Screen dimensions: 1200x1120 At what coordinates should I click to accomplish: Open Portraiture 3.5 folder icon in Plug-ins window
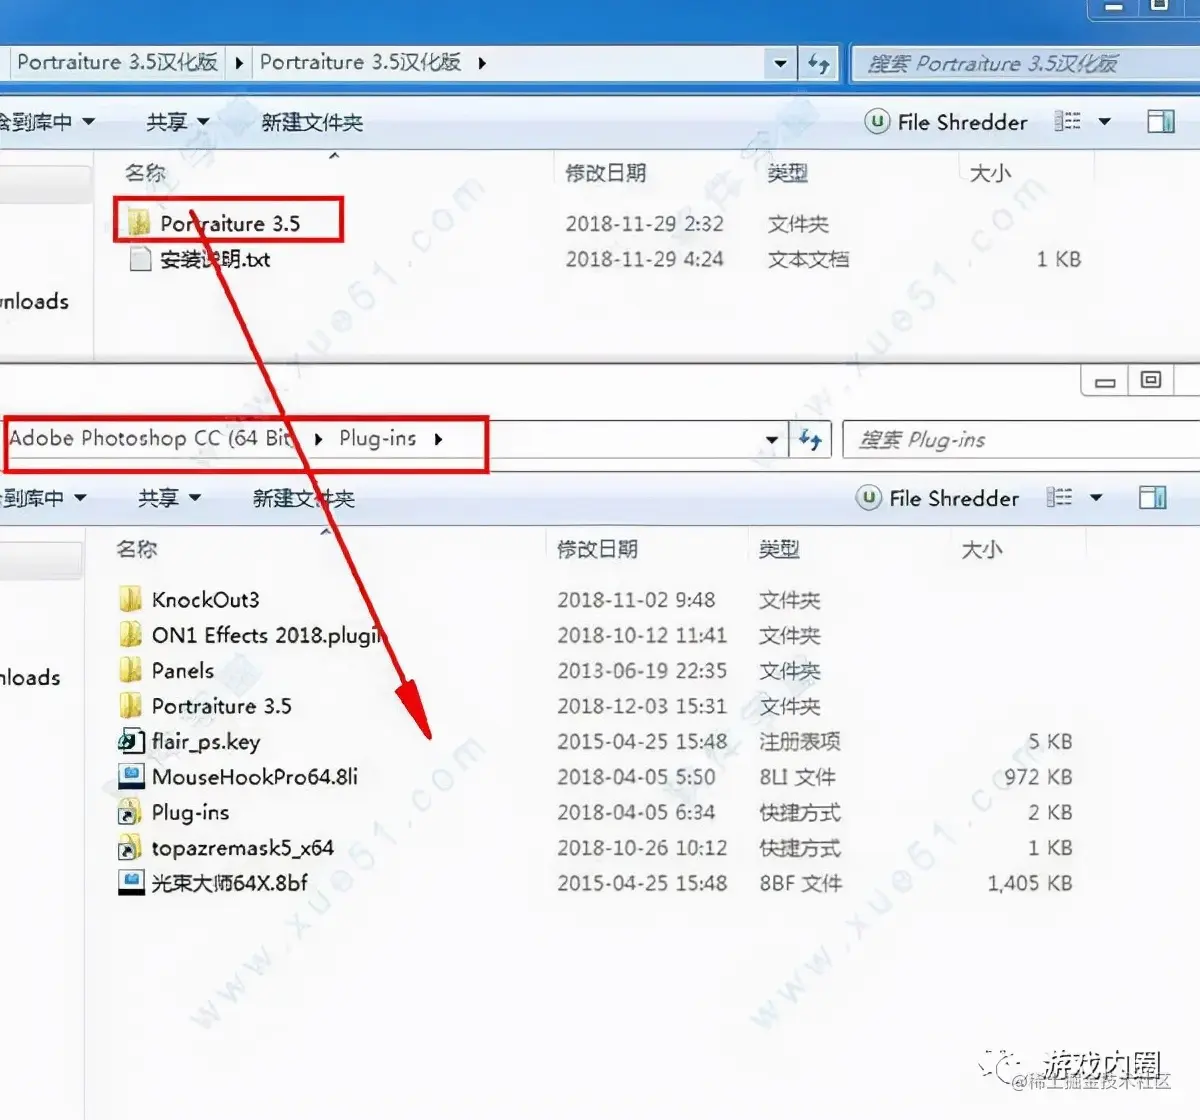[130, 706]
